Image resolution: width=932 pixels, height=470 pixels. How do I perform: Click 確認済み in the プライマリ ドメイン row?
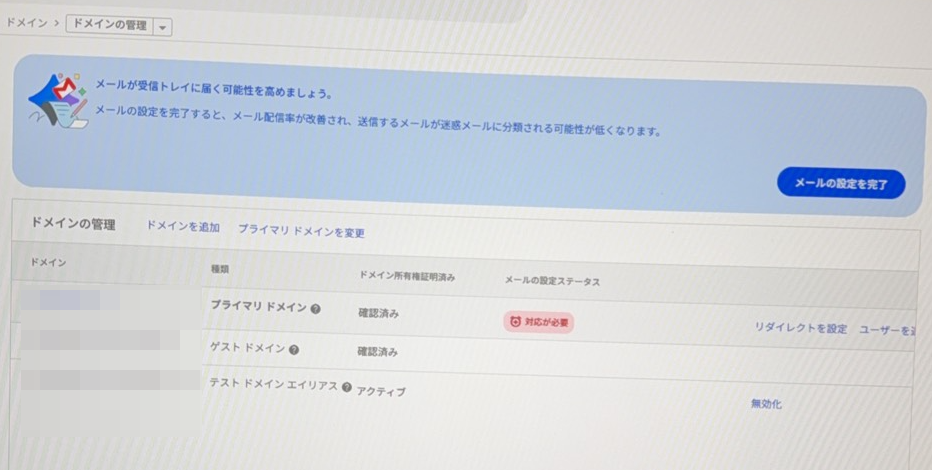pos(378,313)
